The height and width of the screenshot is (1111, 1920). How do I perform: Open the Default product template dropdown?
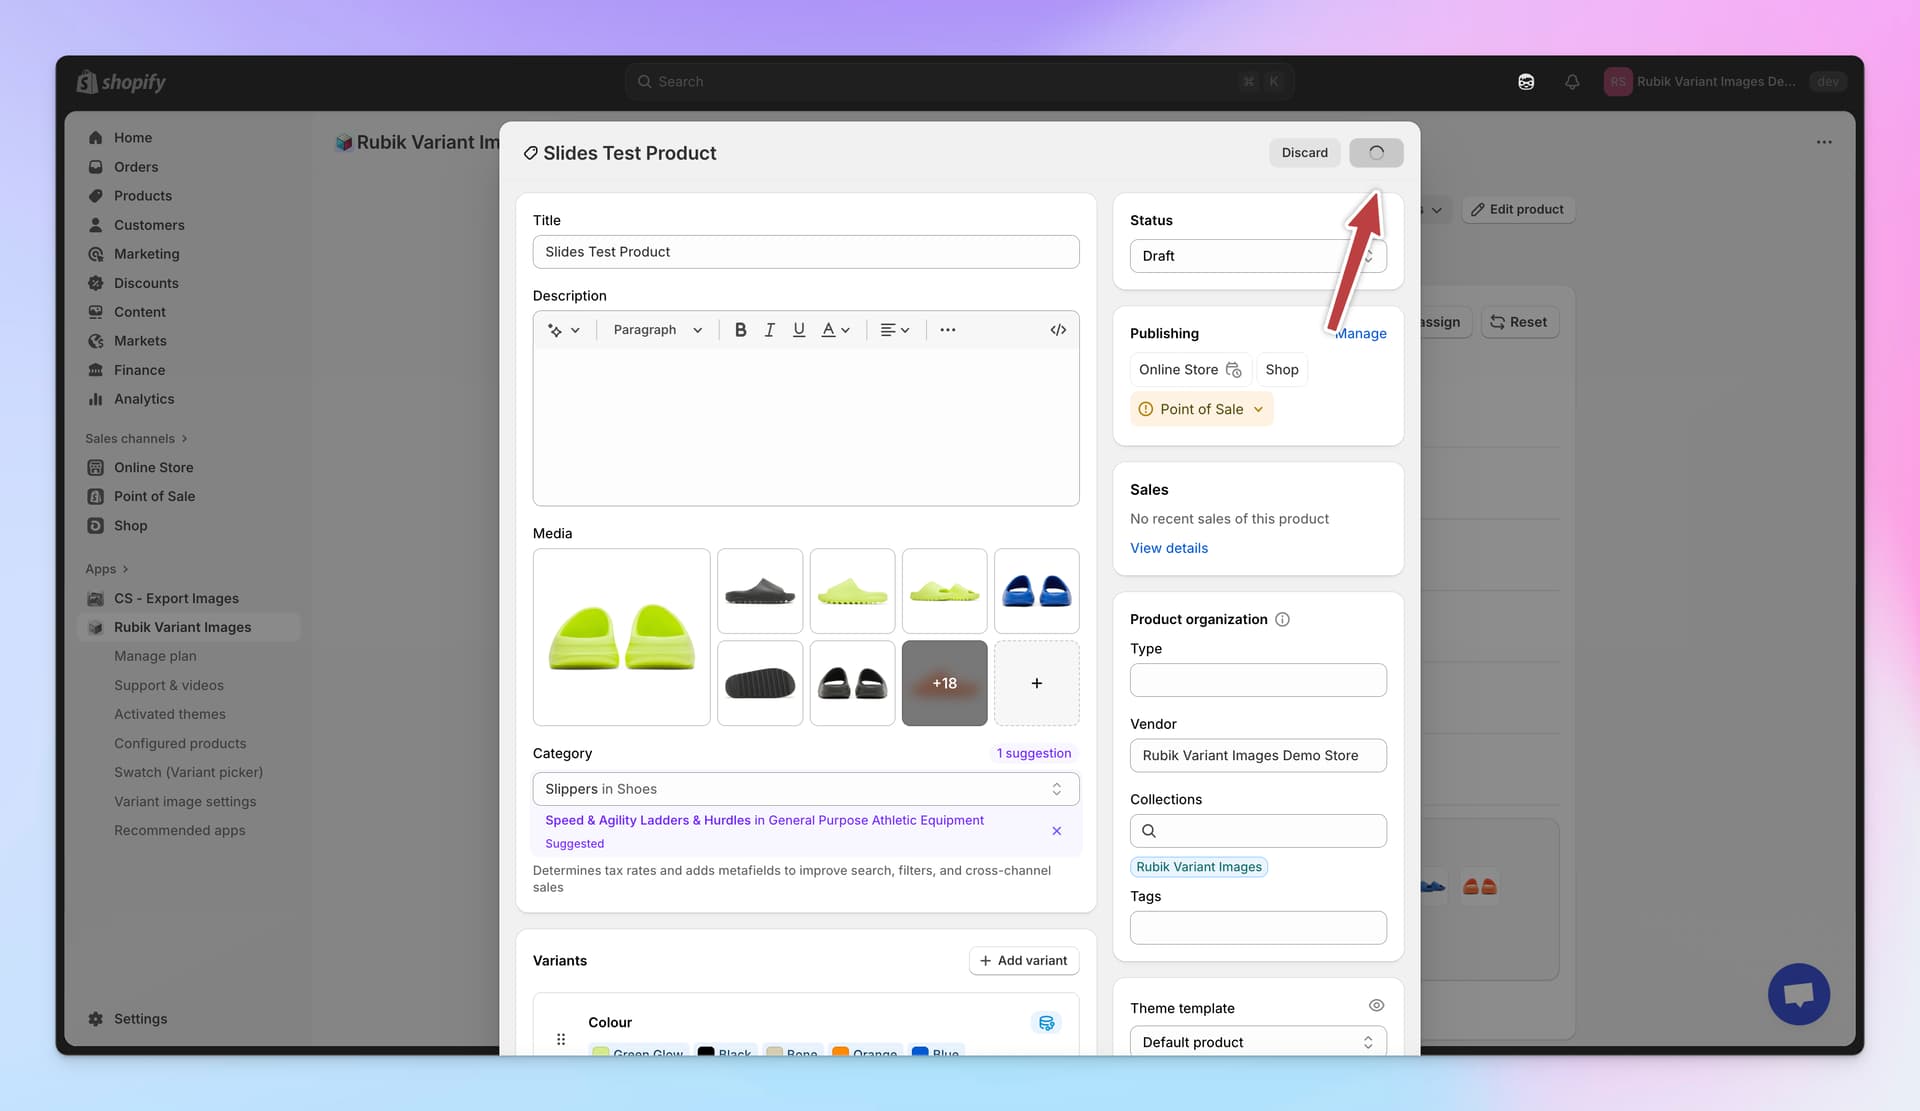pyautogui.click(x=1257, y=1042)
